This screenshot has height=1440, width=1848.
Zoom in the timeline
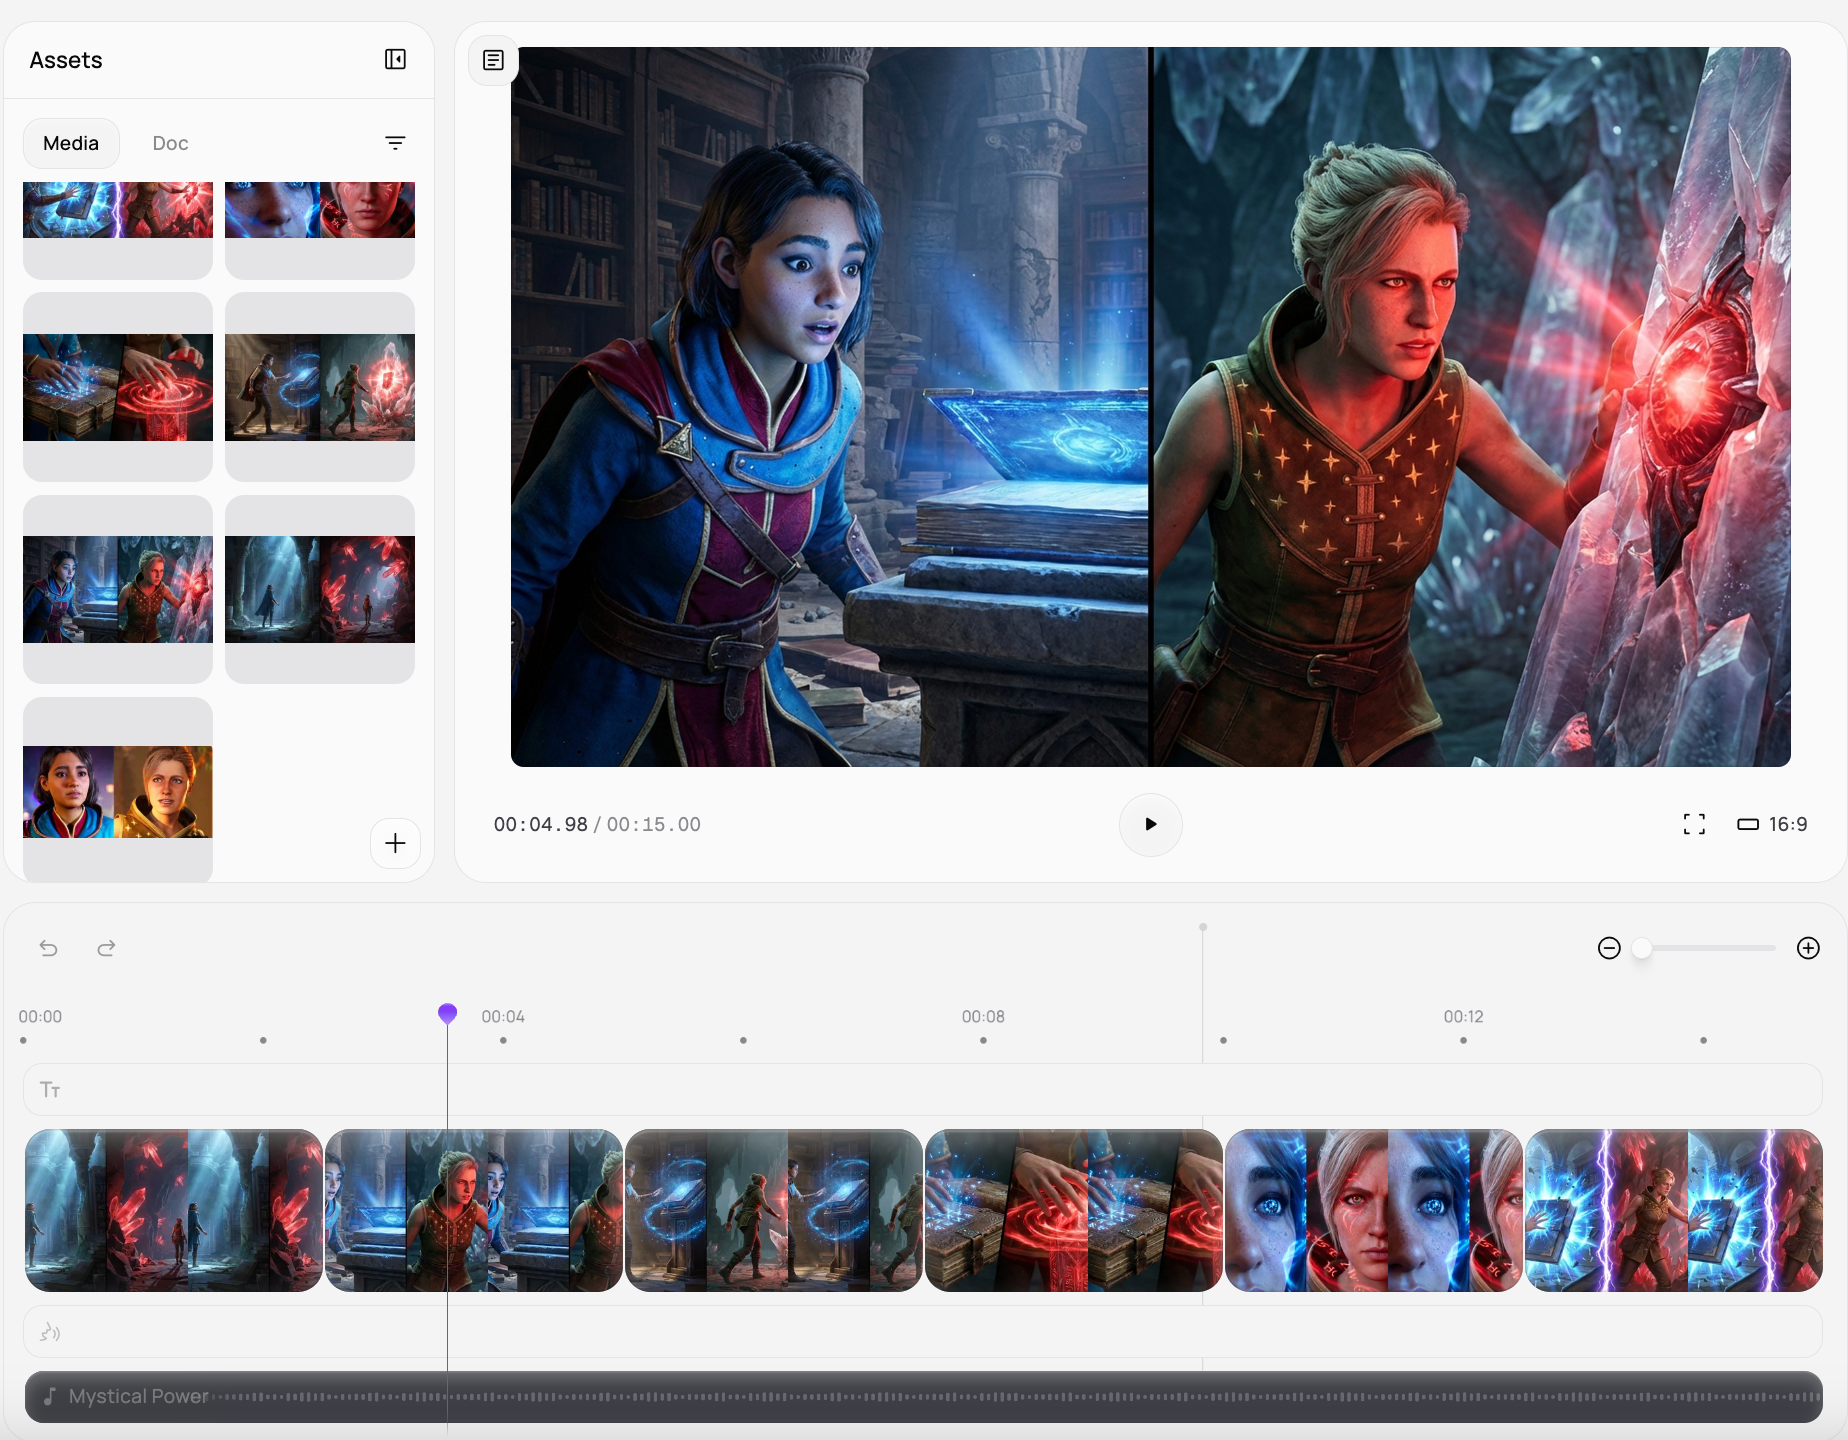pos(1808,948)
